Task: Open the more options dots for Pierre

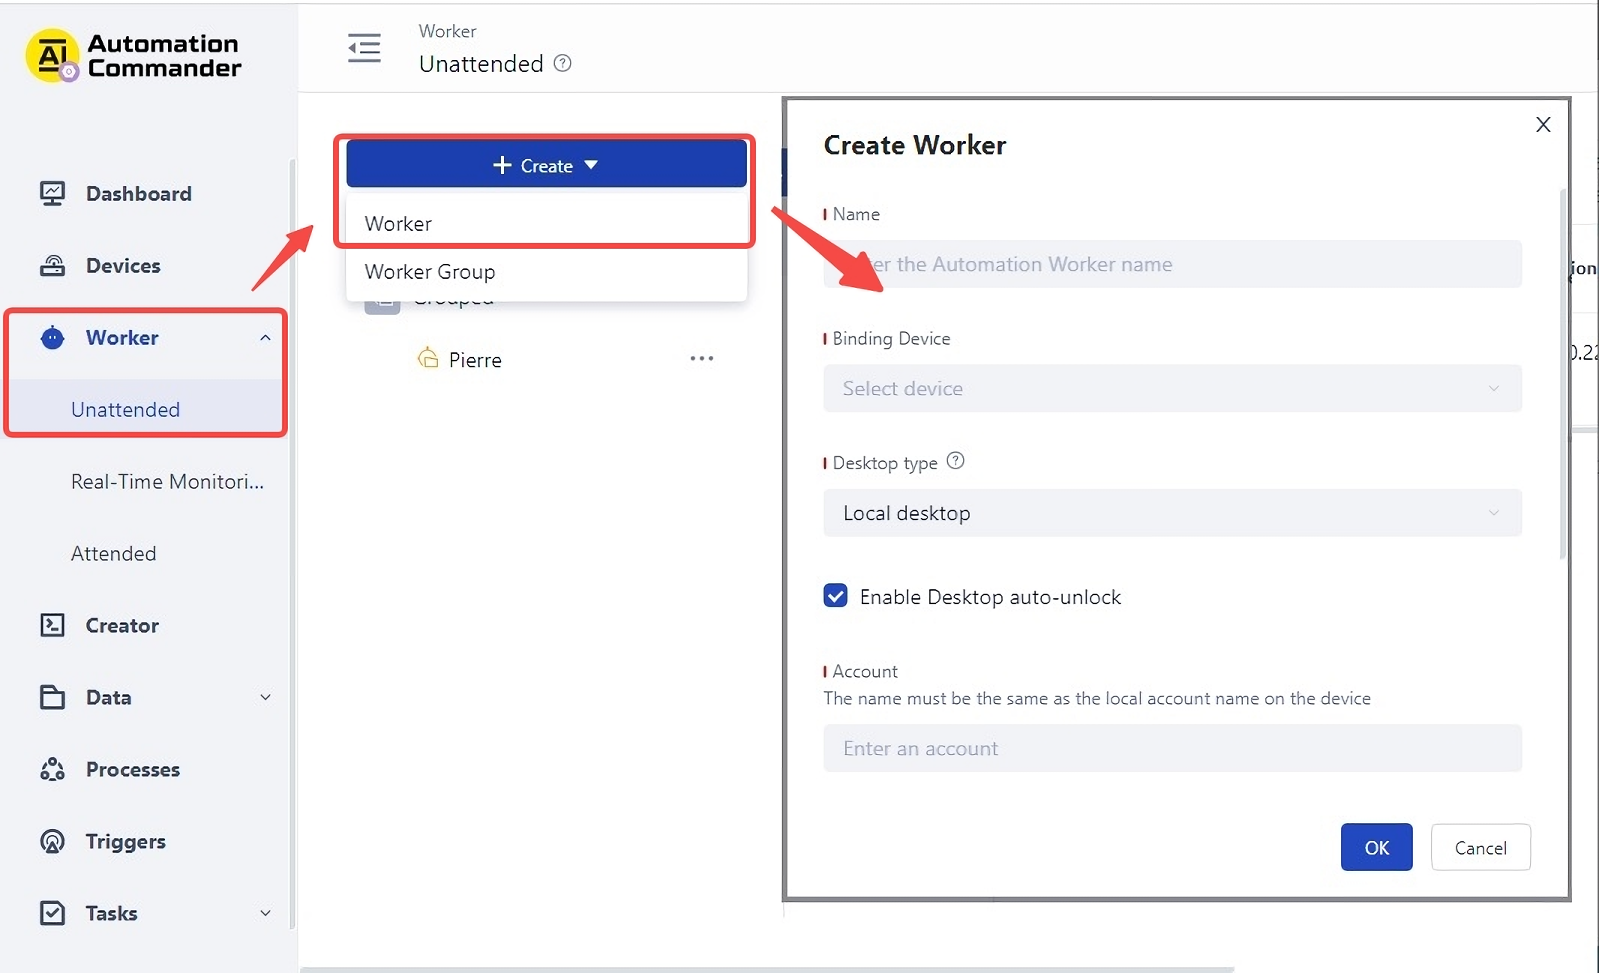Action: (702, 358)
